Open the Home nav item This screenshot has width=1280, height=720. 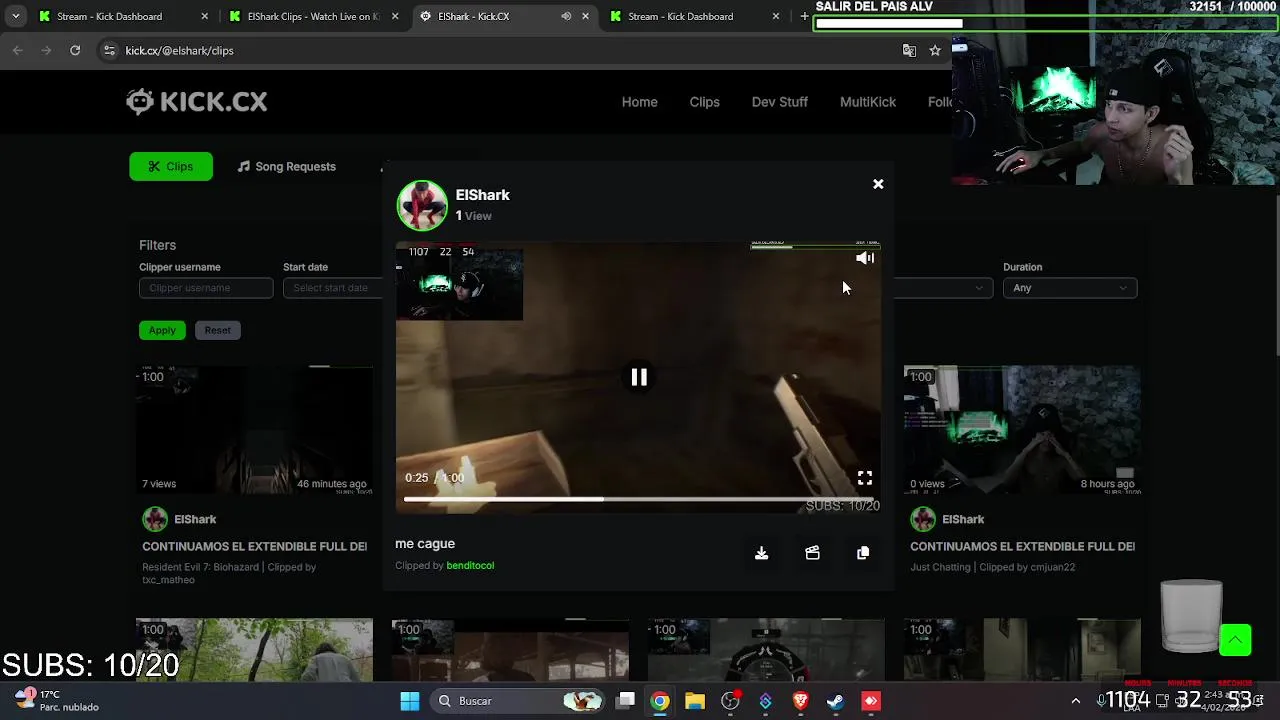pos(639,102)
